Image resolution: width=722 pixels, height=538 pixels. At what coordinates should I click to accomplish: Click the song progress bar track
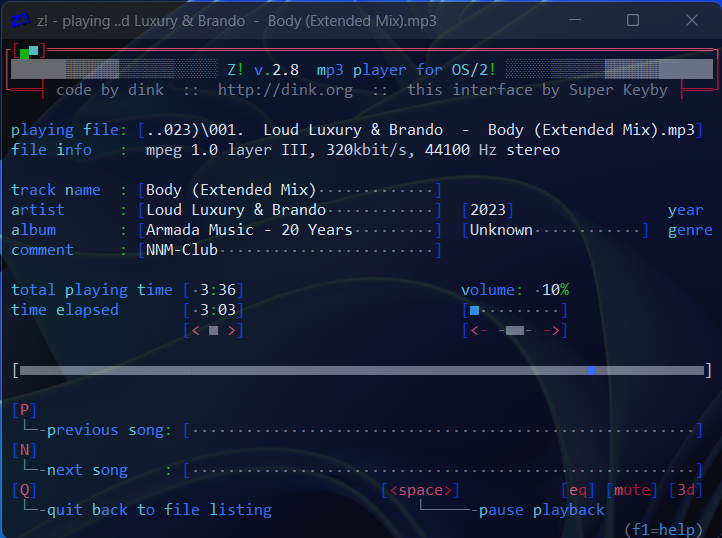tap(362, 370)
